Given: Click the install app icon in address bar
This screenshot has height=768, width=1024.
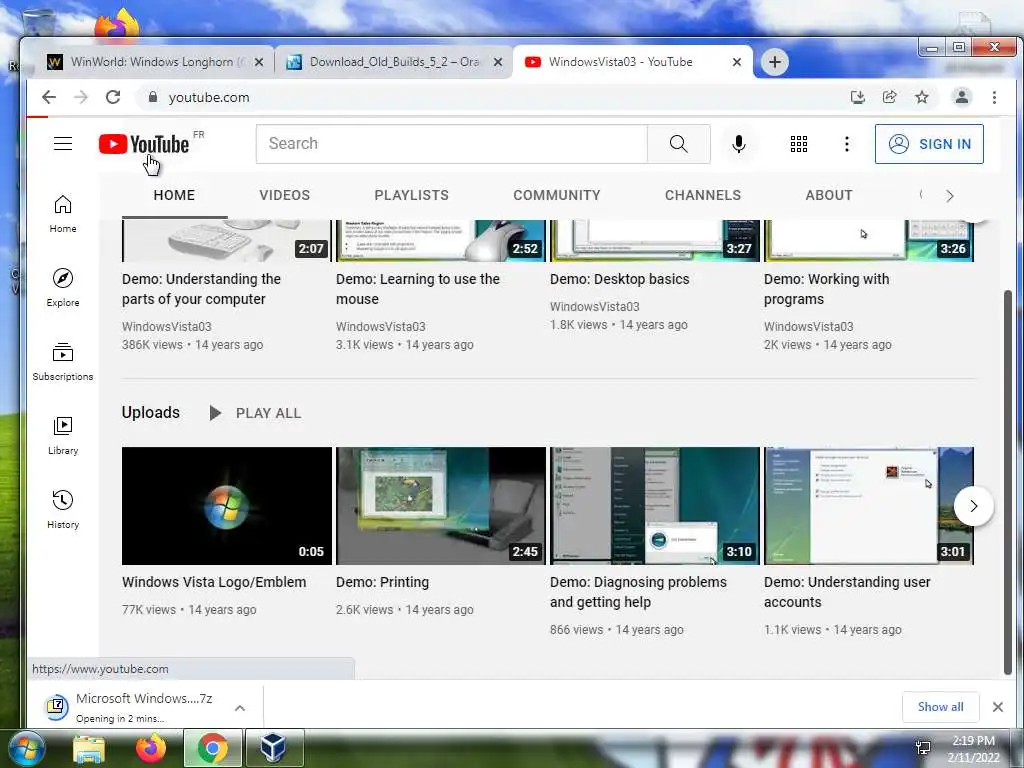Looking at the screenshot, I should pyautogui.click(x=857, y=97).
